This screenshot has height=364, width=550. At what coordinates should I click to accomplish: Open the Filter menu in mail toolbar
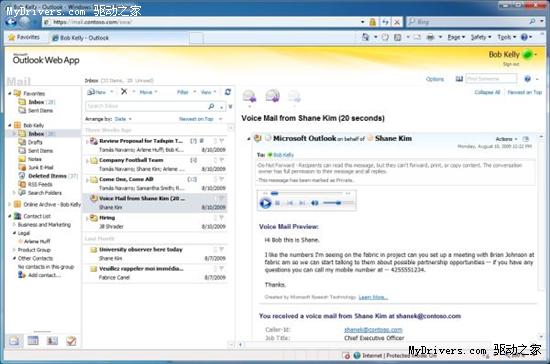pos(186,92)
